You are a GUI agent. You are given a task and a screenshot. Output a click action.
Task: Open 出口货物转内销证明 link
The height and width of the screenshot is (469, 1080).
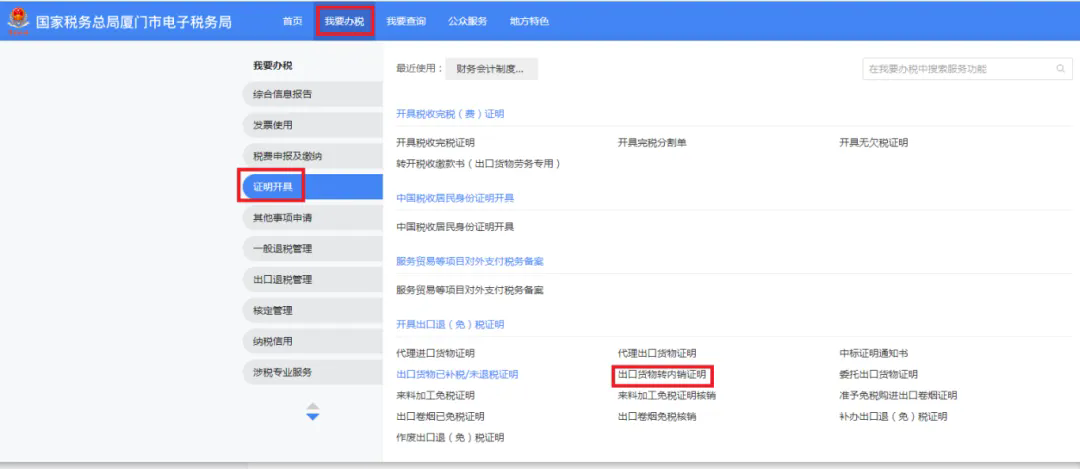point(662,375)
